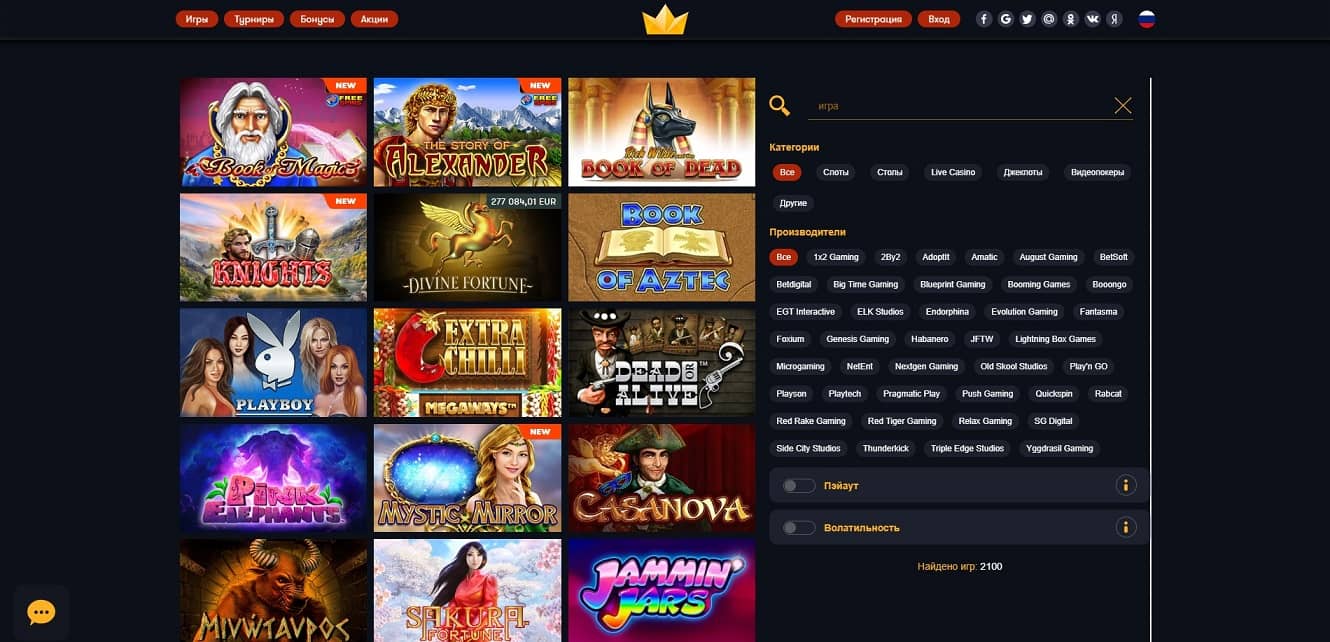Open the Russian flag language selector
Image resolution: width=1330 pixels, height=642 pixels.
coord(1147,19)
